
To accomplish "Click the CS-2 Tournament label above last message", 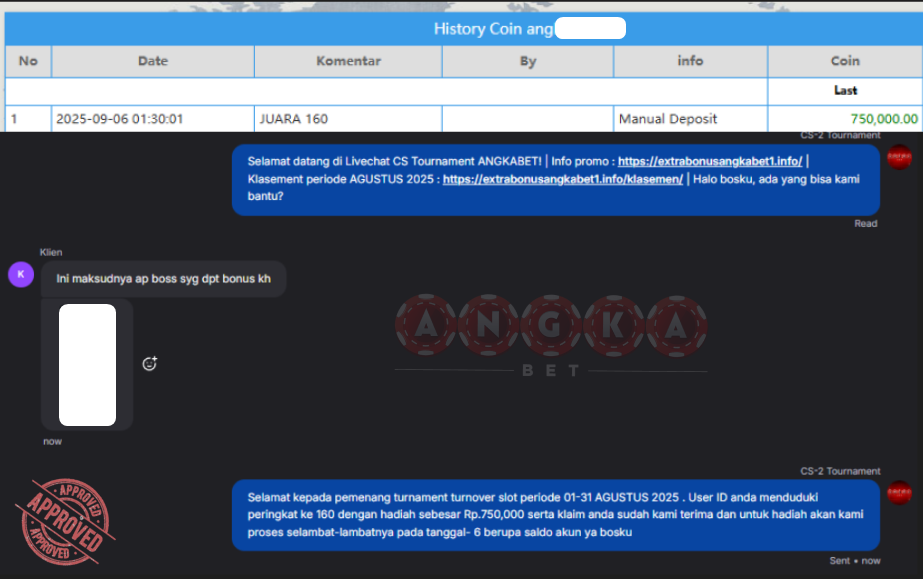I will tap(840, 471).
